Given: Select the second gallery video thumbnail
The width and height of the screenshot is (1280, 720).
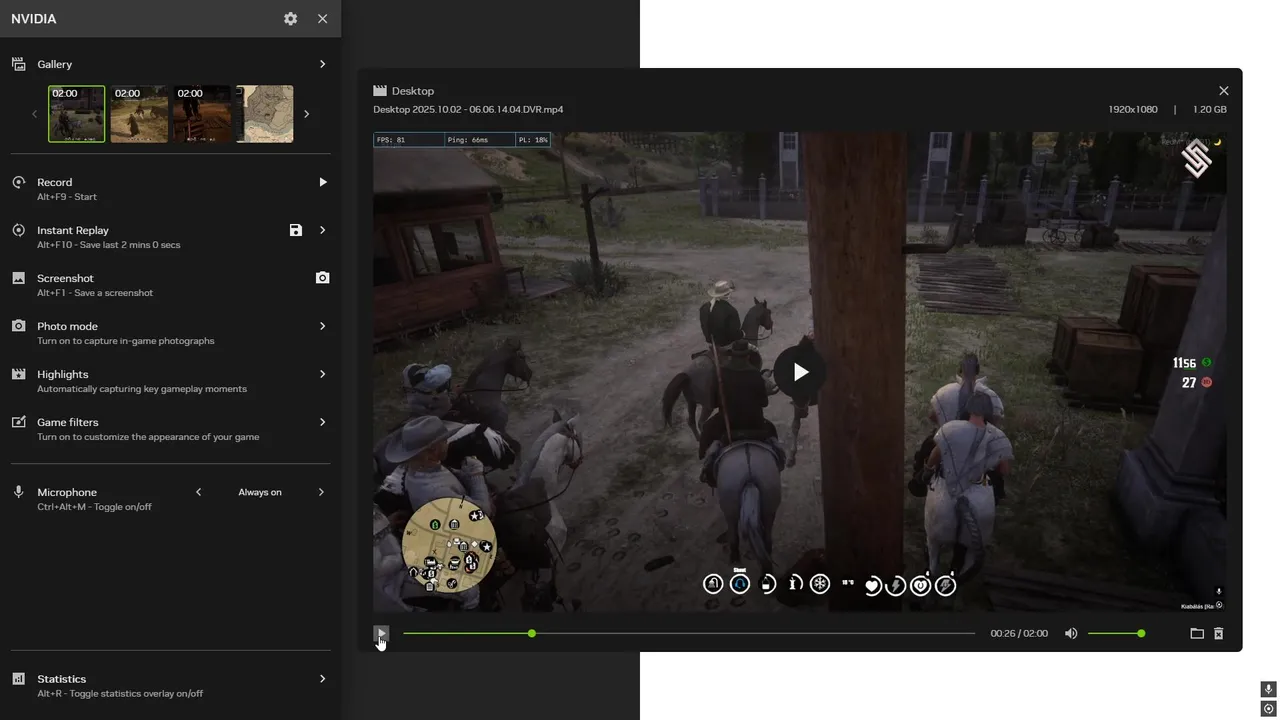Looking at the screenshot, I should coord(139,114).
